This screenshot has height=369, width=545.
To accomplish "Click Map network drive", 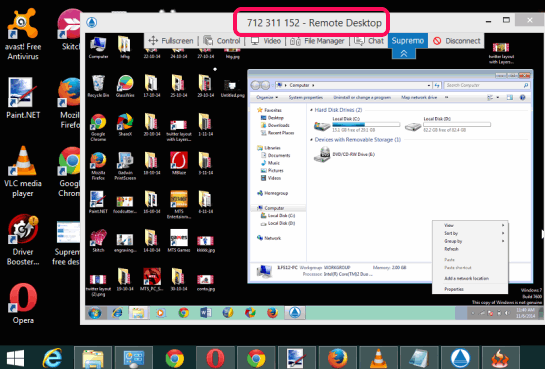I will click(x=419, y=98).
